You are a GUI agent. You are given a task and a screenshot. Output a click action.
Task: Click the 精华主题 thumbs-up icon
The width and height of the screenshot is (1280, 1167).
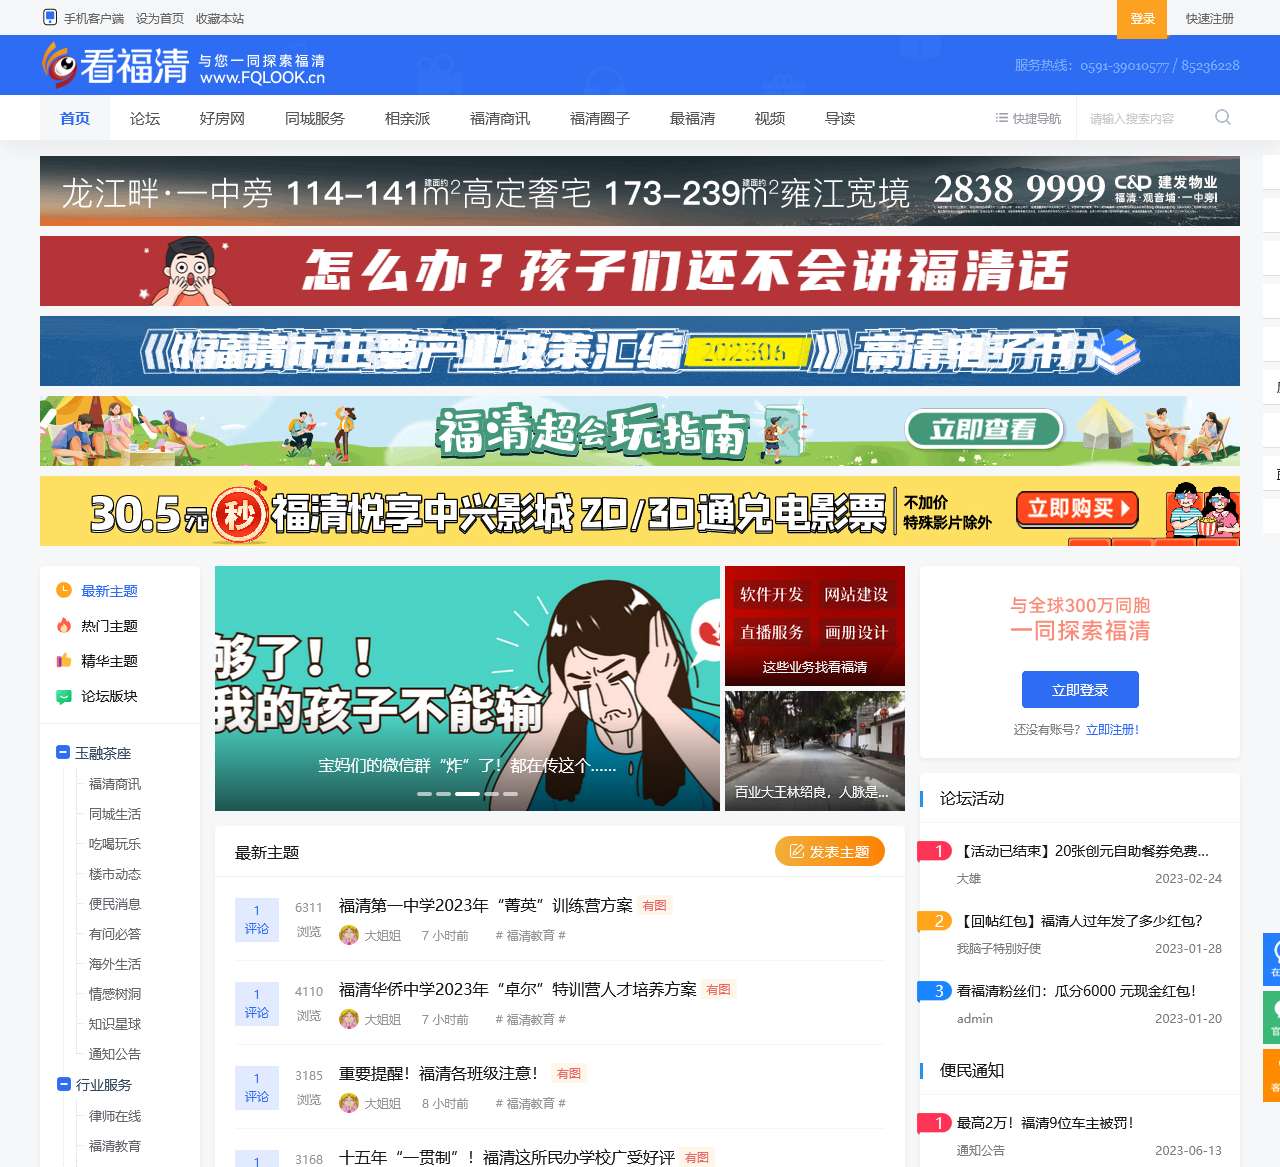point(64,660)
